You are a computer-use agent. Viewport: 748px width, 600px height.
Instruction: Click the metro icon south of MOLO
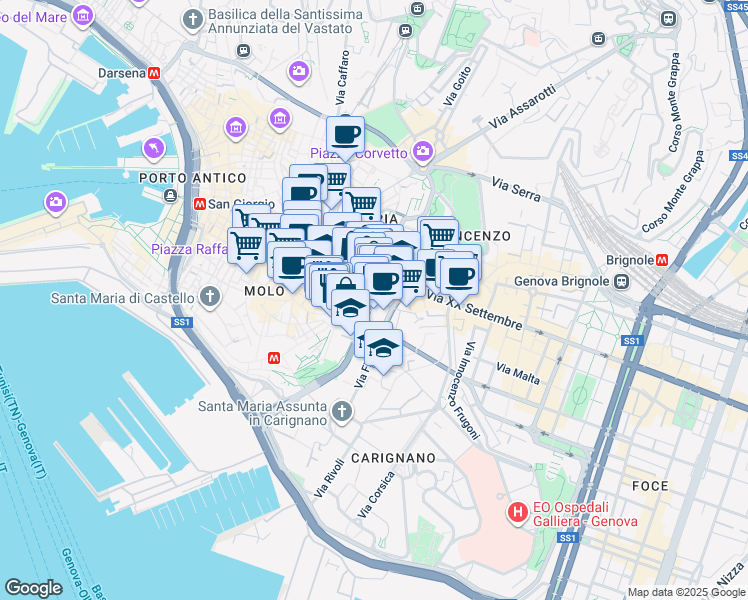pos(274,358)
